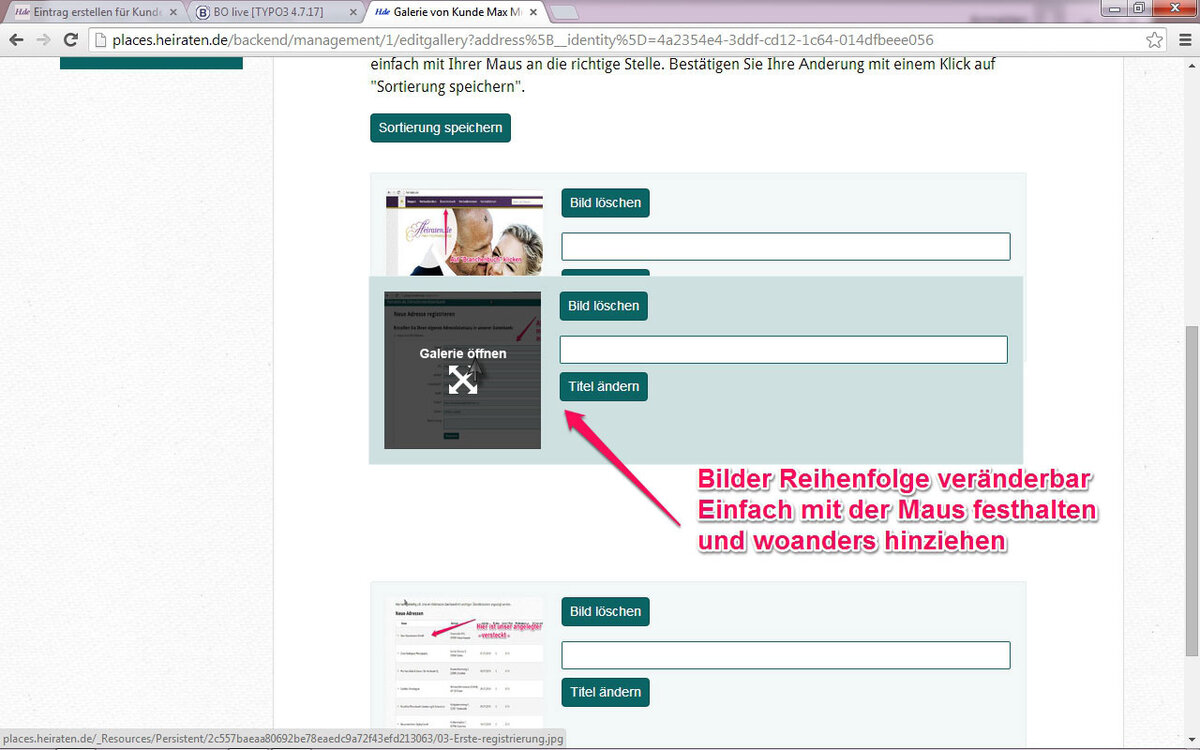Viewport: 1200px width, 750px height.
Task: Click the title field of the first image
Action: coord(785,246)
